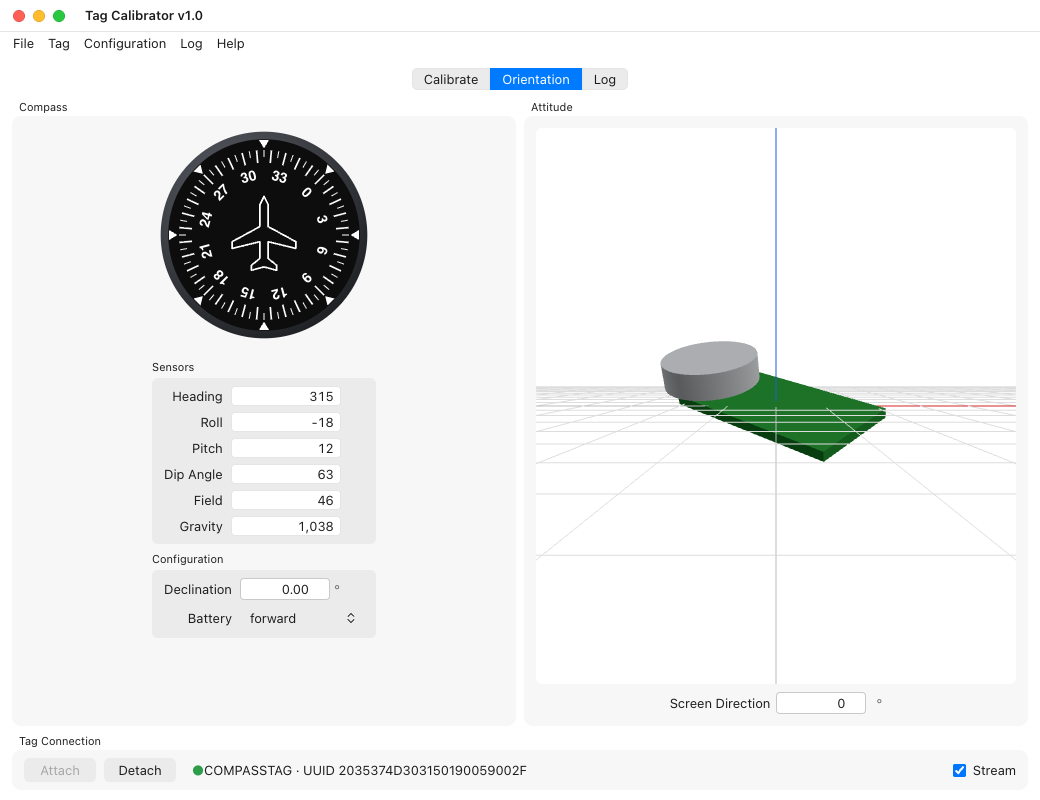Click the Dip Angle value field
The image size is (1040, 800).
[x=286, y=474]
